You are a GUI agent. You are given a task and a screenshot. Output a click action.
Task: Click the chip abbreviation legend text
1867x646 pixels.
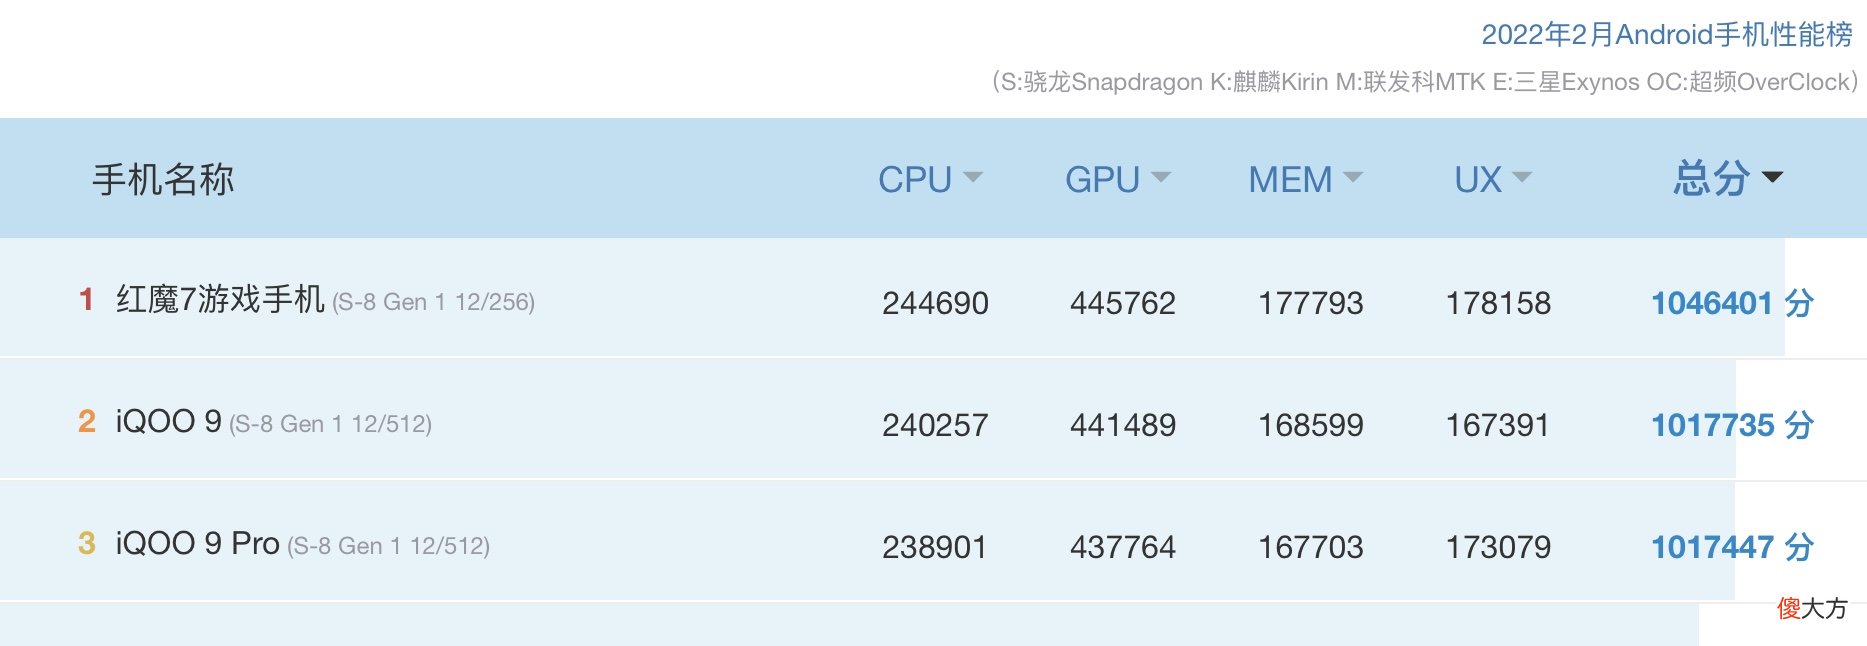point(1425,82)
